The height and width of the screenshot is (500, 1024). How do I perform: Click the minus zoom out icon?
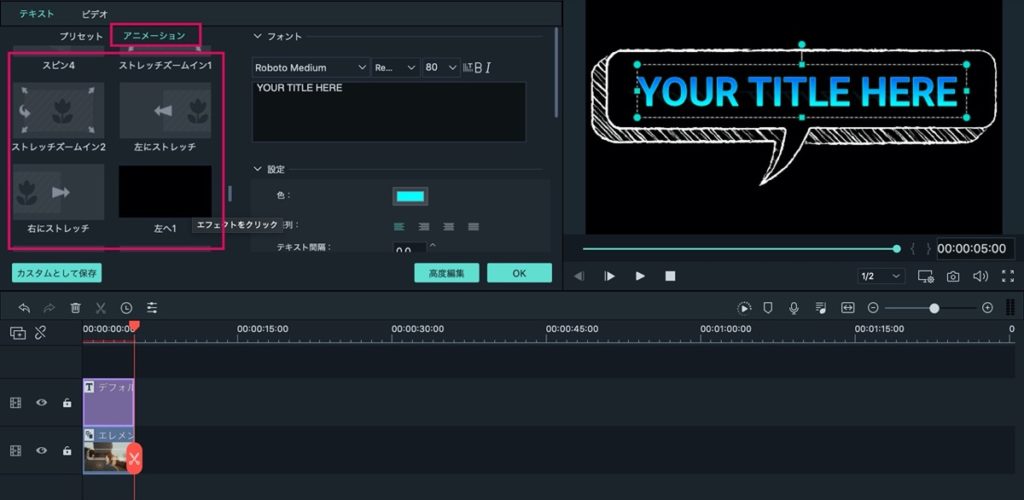tap(873, 308)
